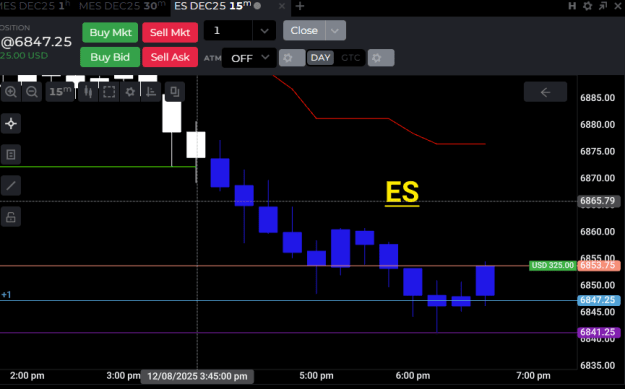
Task: Click Sell Ask button
Action: pyautogui.click(x=170, y=57)
